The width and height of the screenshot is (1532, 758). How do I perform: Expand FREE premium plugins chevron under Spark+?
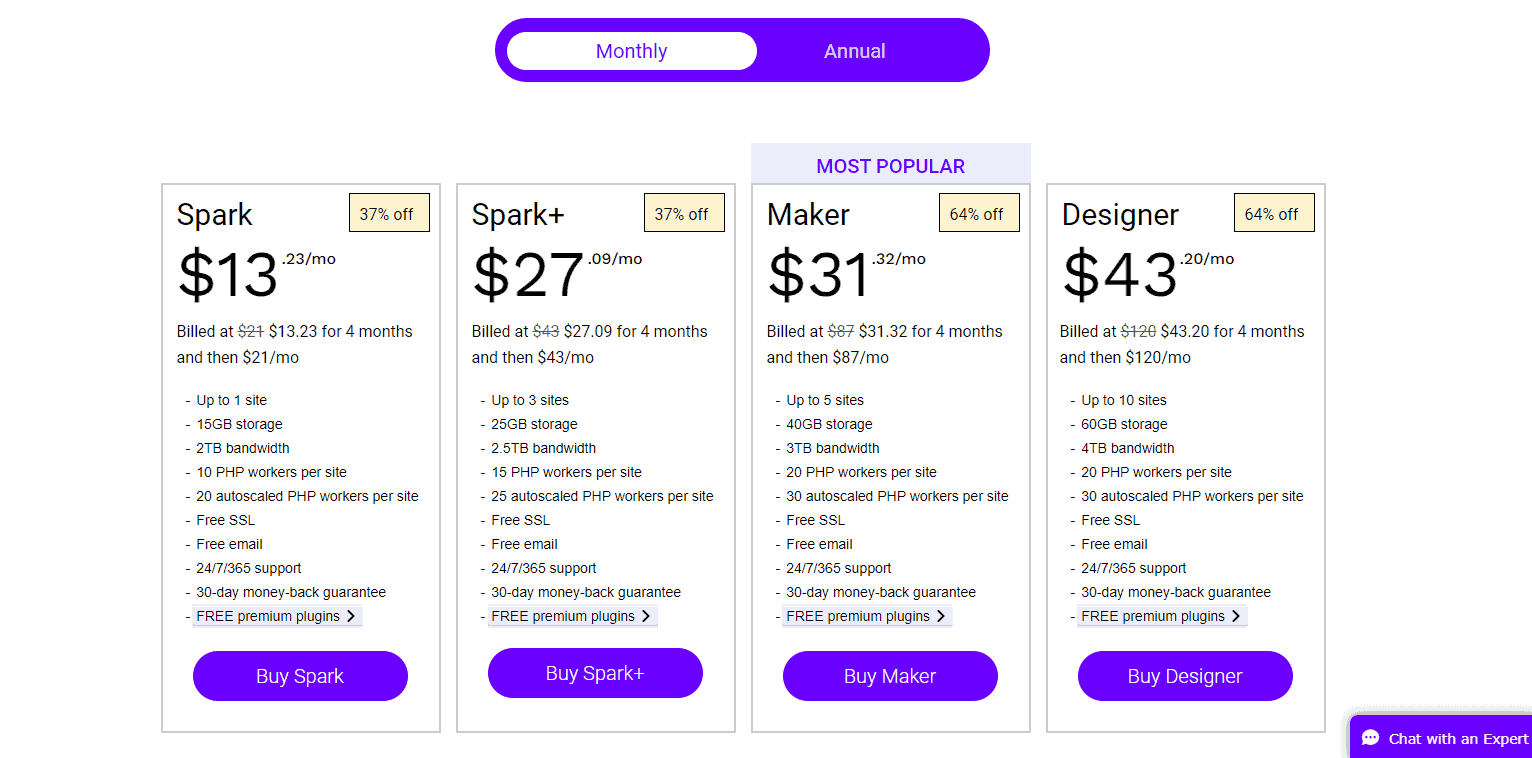coord(645,616)
